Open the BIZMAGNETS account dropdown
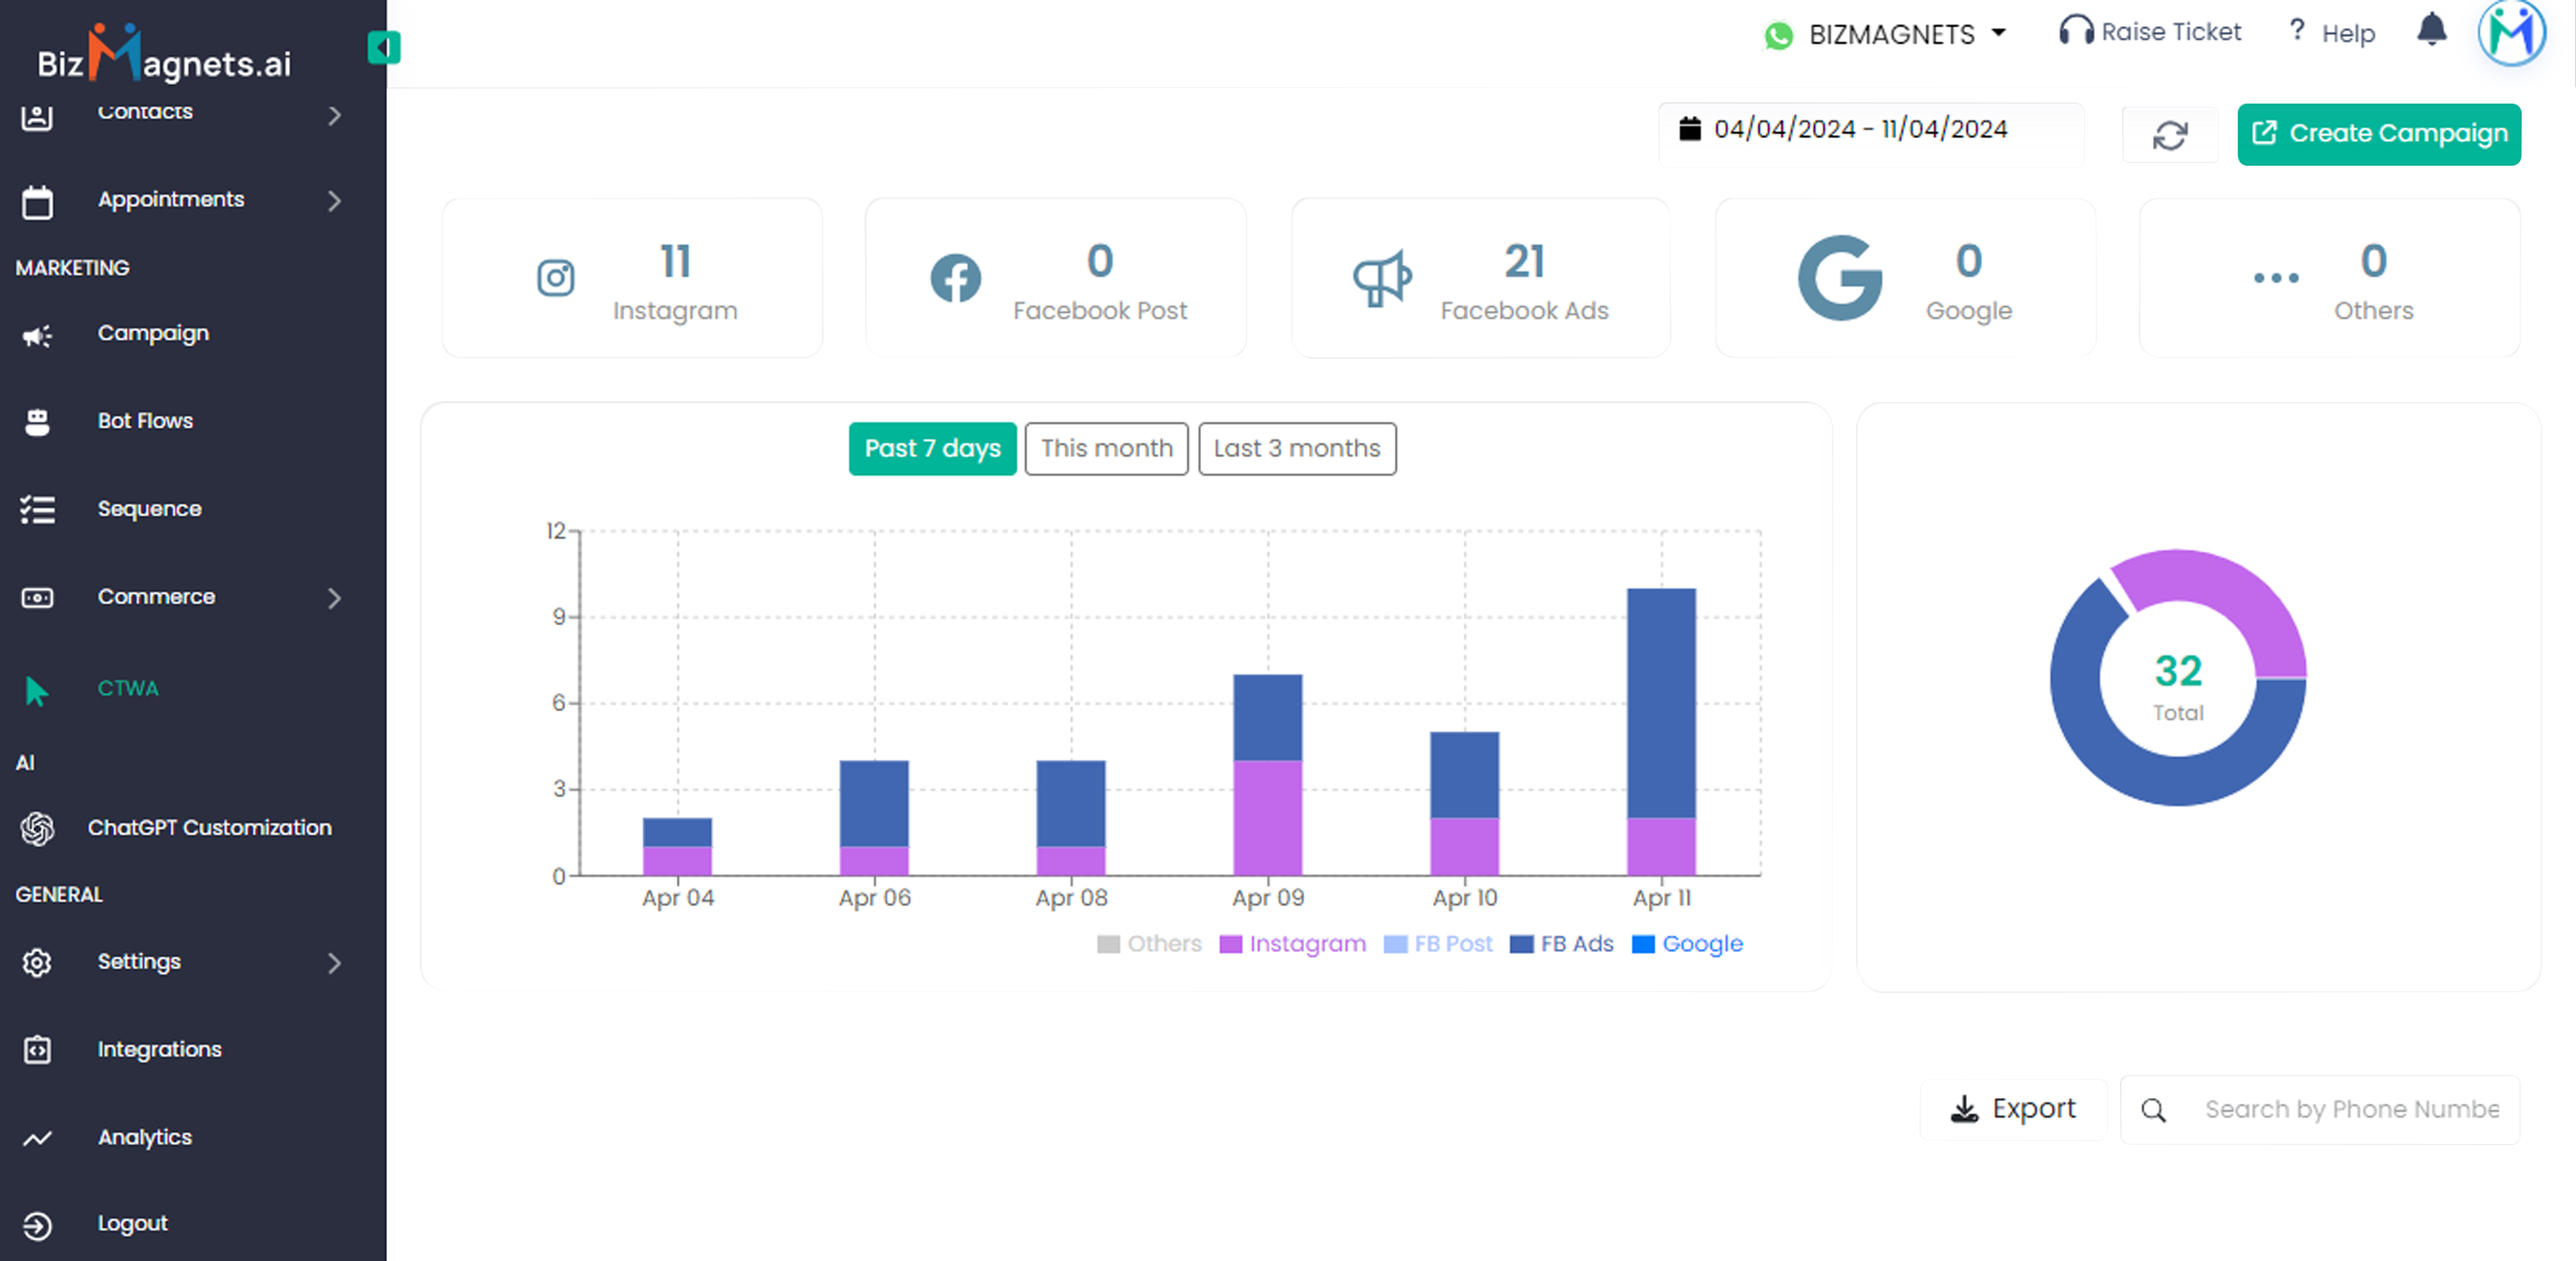The width and height of the screenshot is (2576, 1261). click(x=1886, y=34)
